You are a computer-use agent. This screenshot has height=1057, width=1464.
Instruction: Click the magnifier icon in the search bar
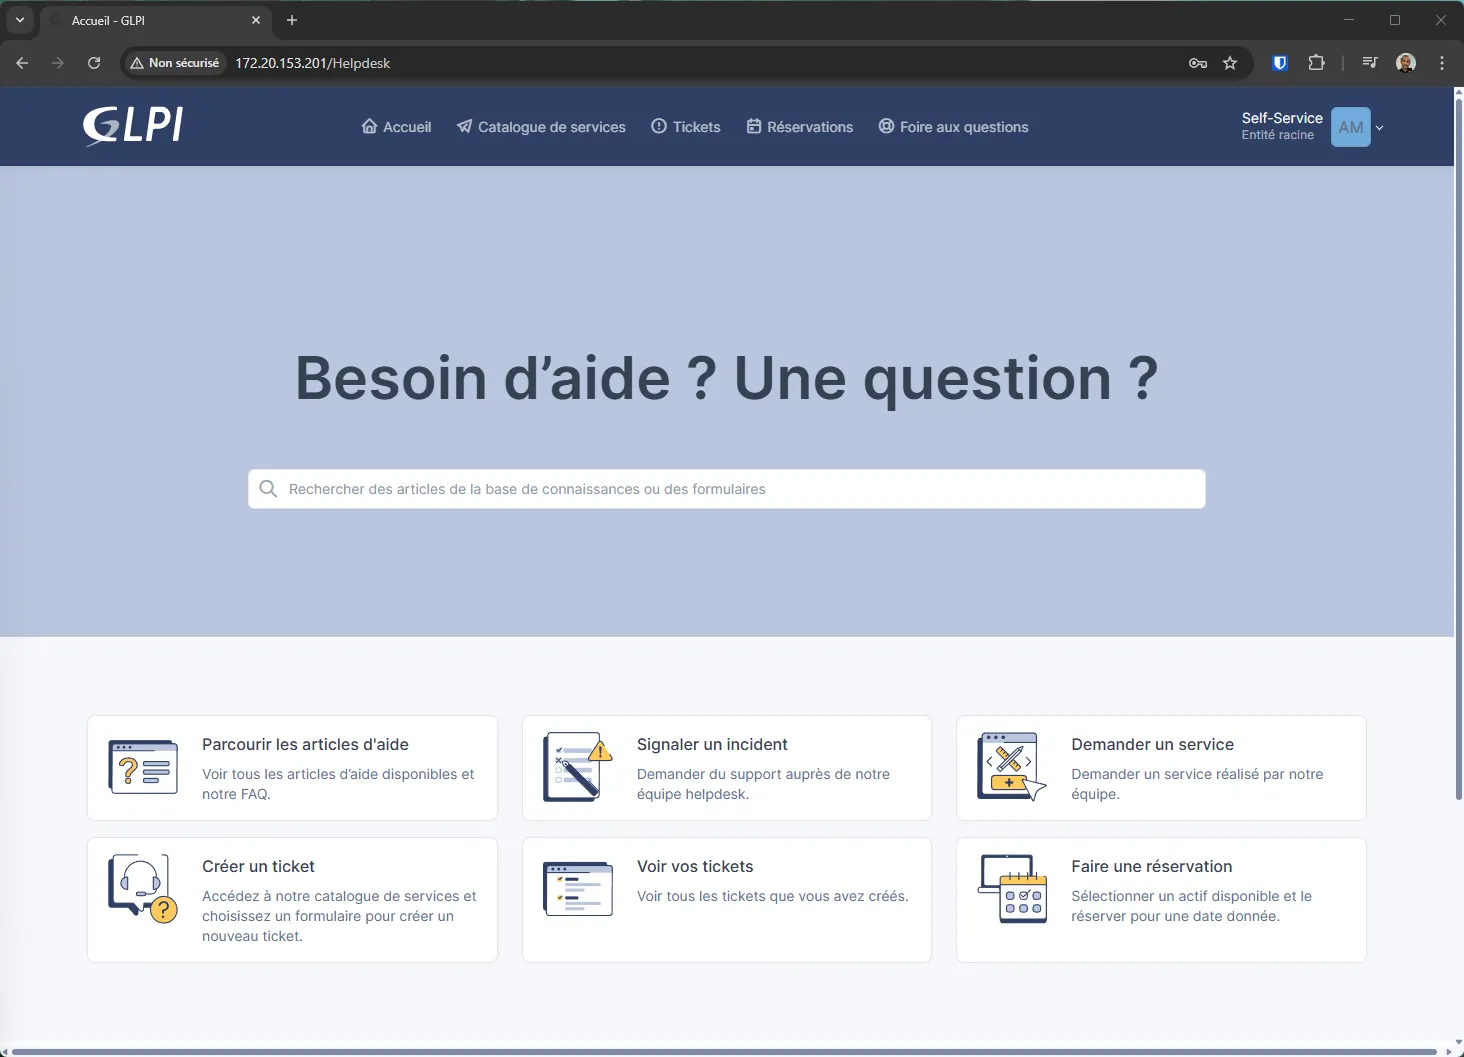point(268,489)
